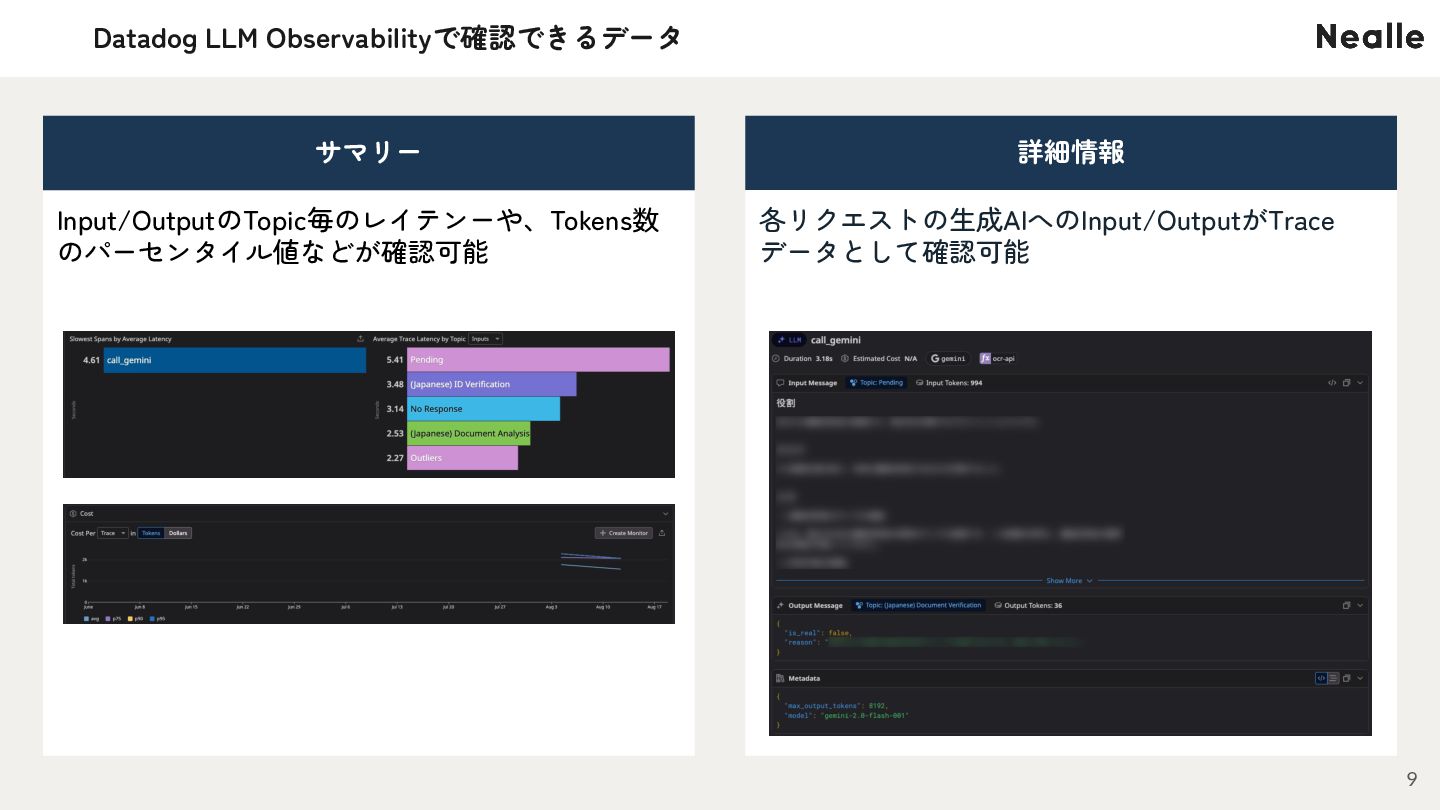The width and height of the screenshot is (1440, 810).
Task: Click the Topic: Pending tag
Action: point(876,383)
